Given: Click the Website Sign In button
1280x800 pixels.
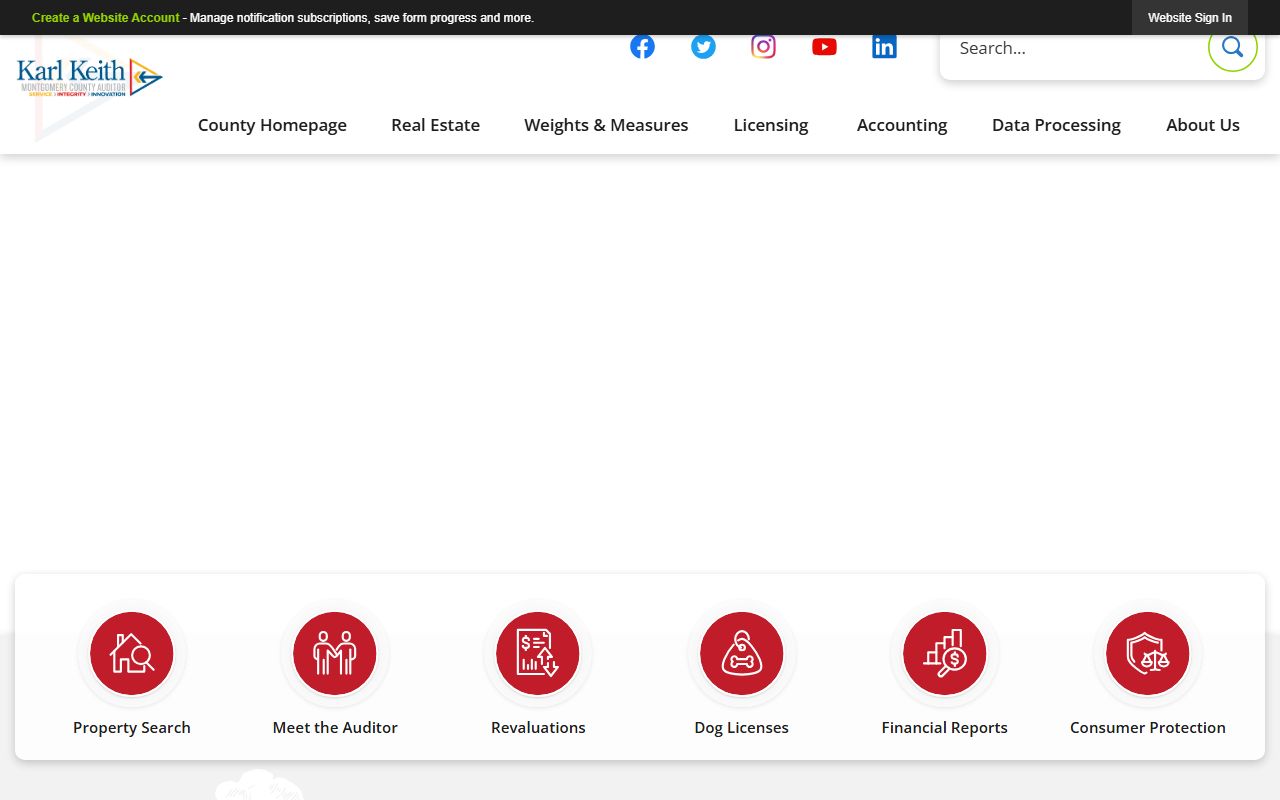Looking at the screenshot, I should tap(1189, 18).
